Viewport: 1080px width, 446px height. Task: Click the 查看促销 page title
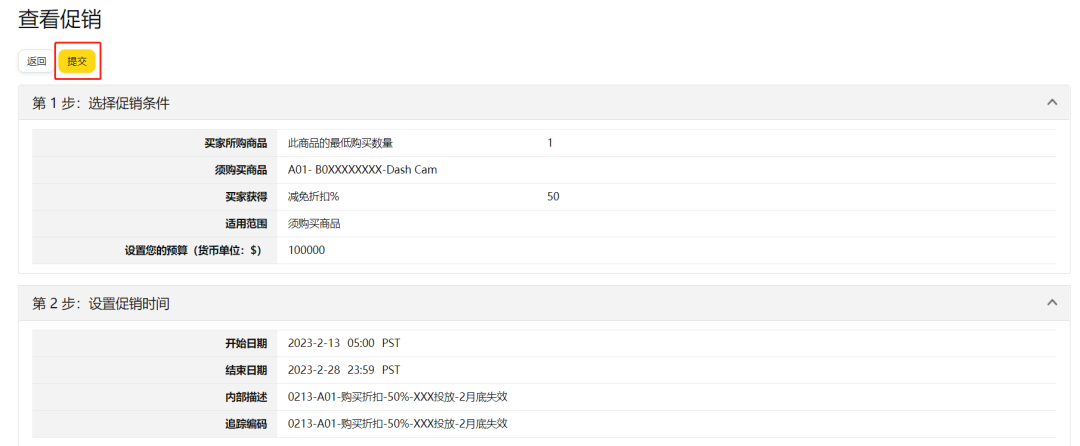60,19
